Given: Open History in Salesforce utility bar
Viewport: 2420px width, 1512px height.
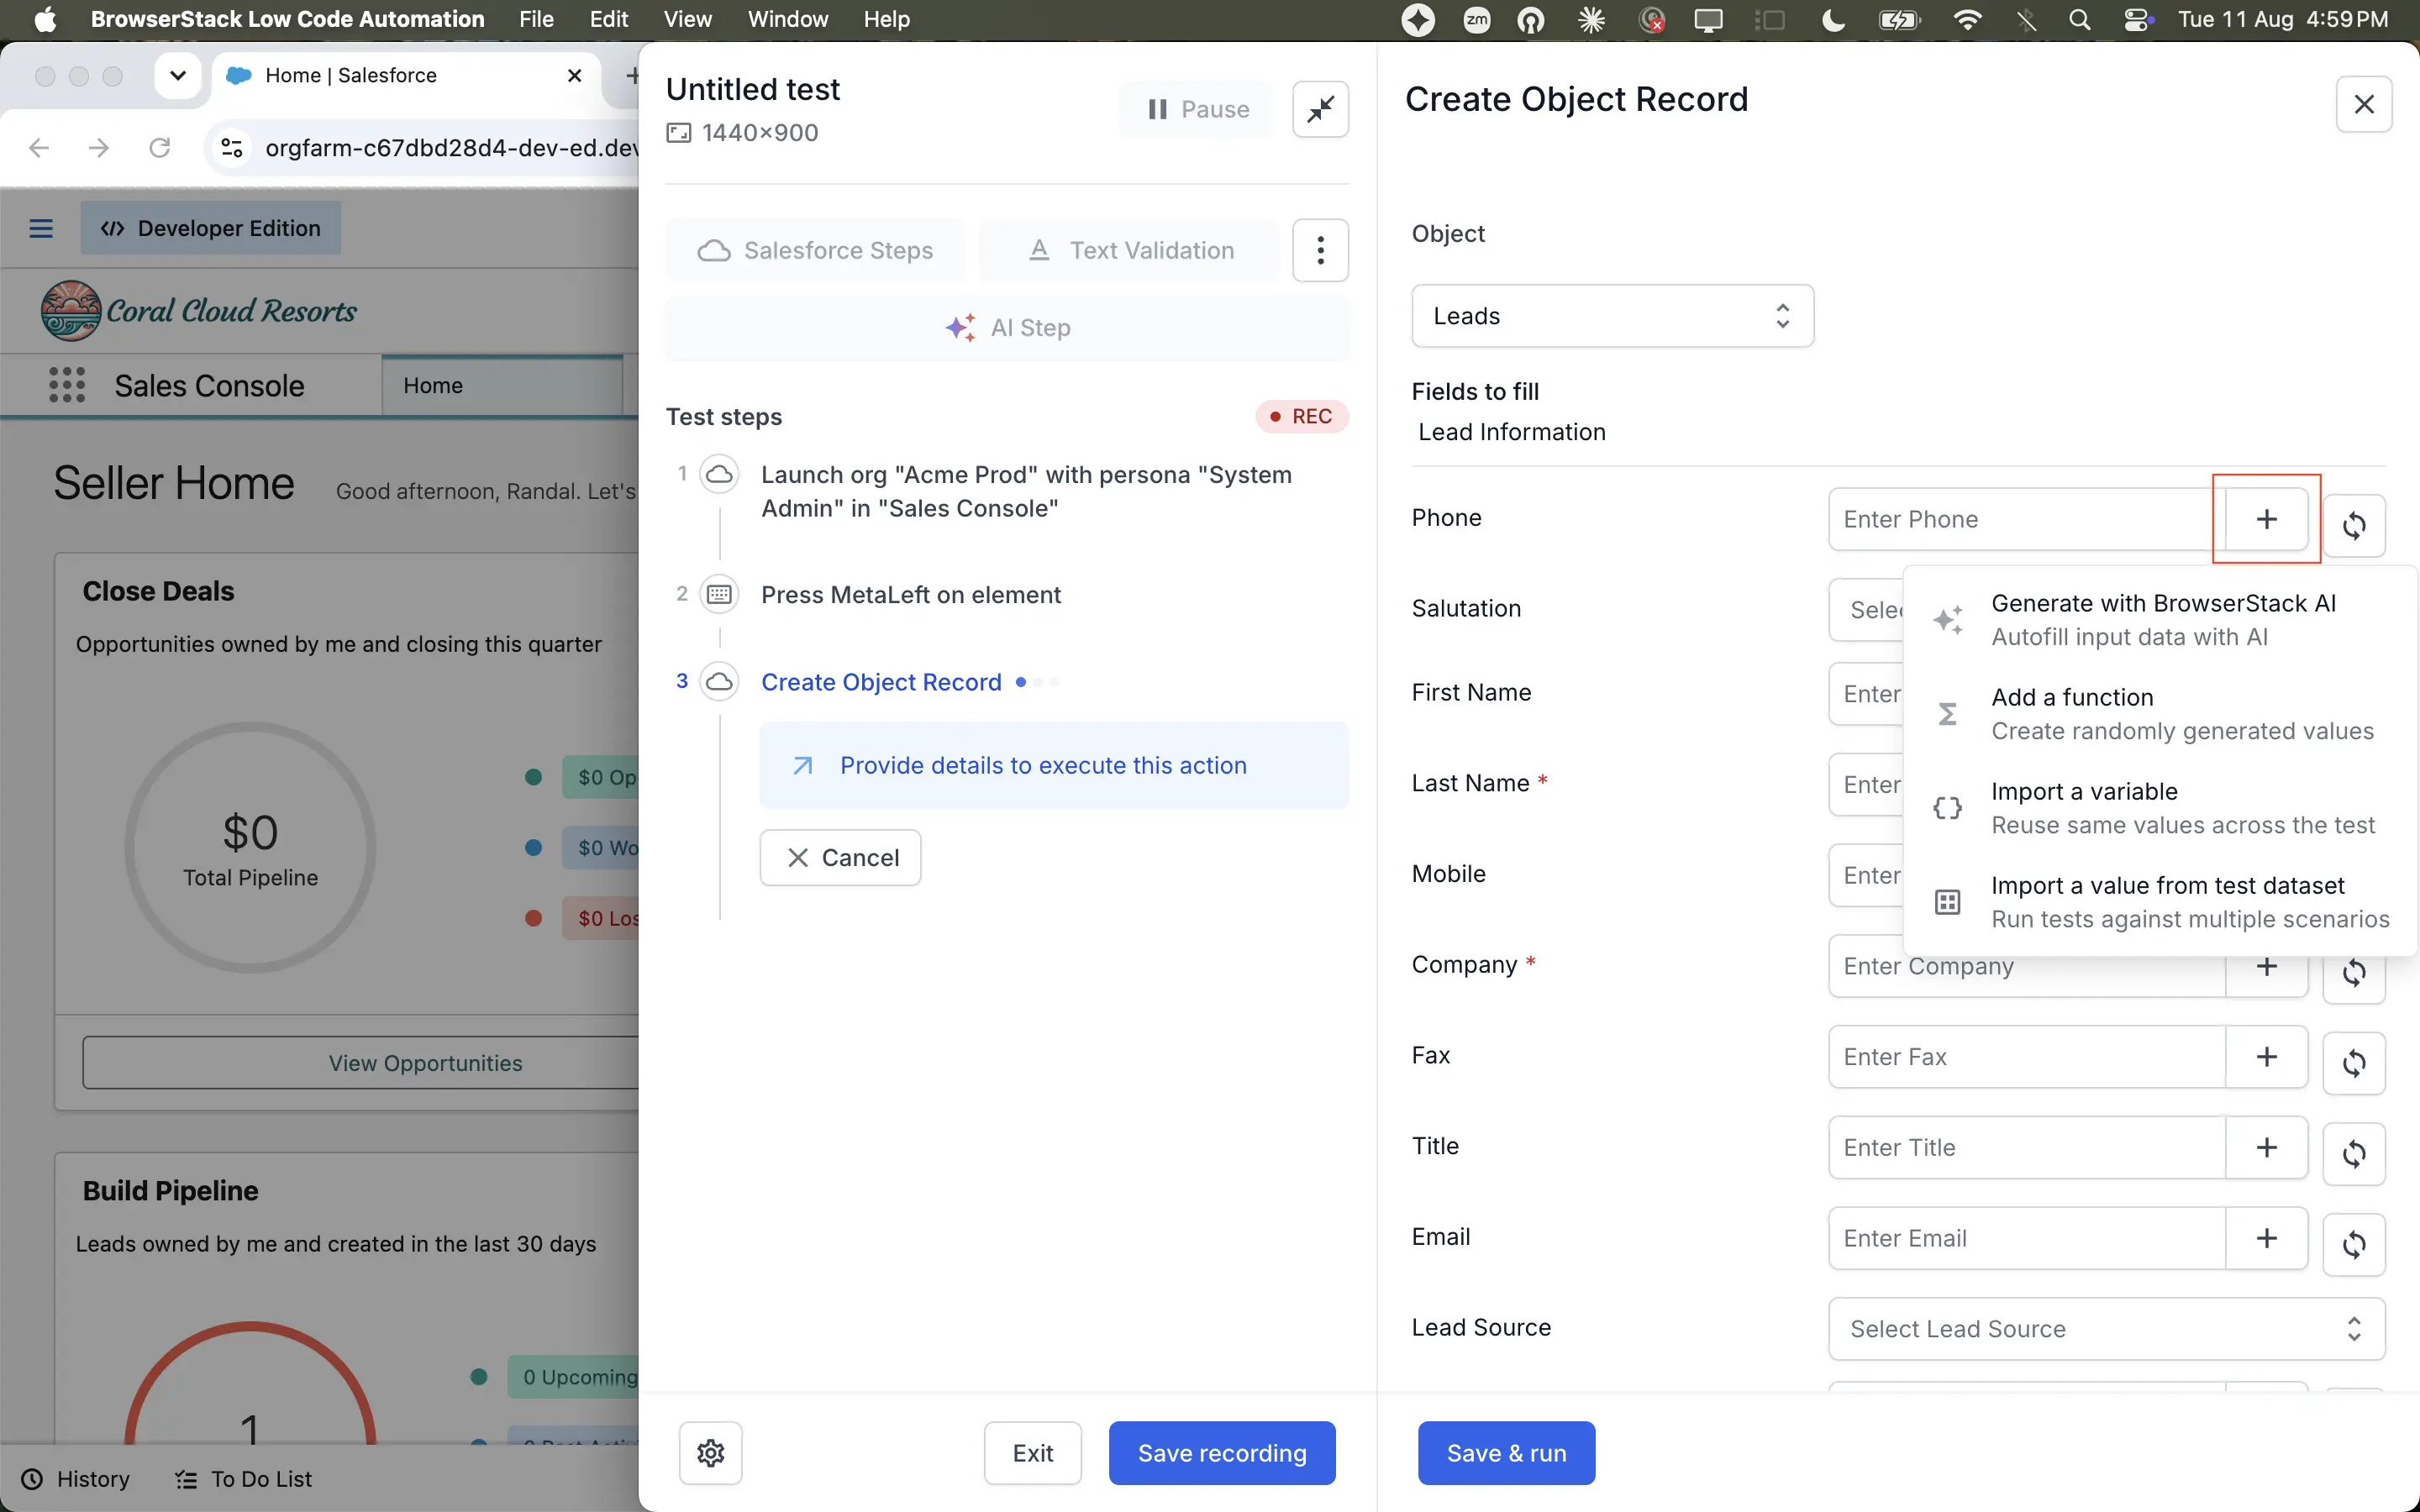Looking at the screenshot, I should tap(76, 1478).
